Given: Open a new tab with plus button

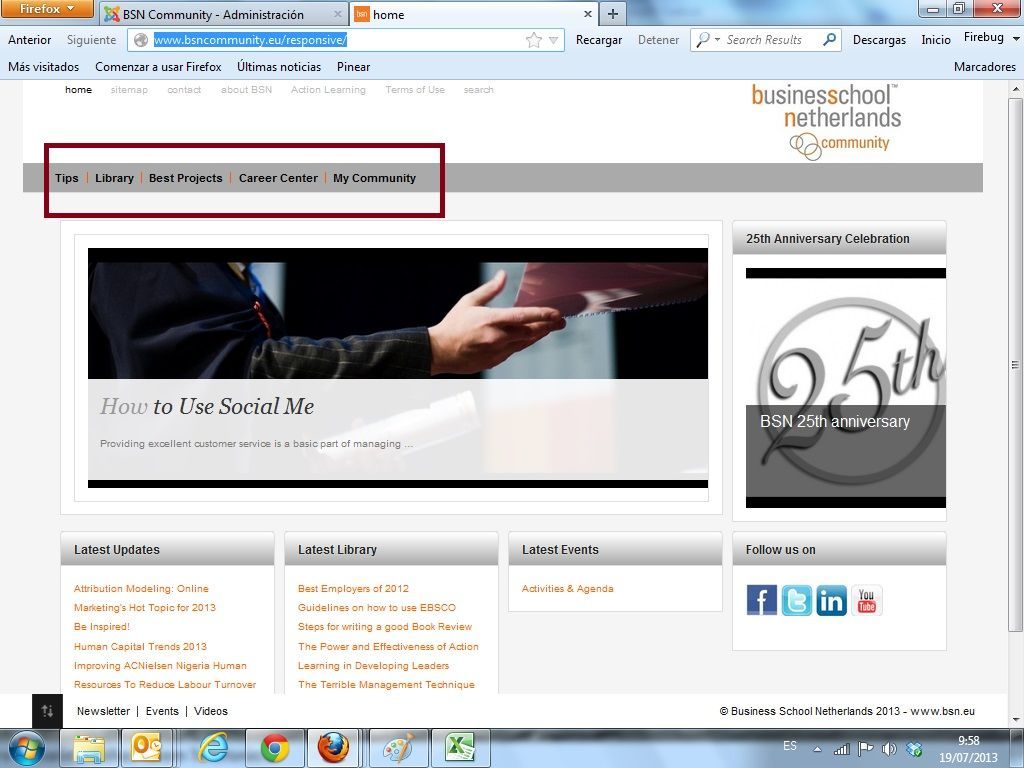Looking at the screenshot, I should [x=613, y=14].
